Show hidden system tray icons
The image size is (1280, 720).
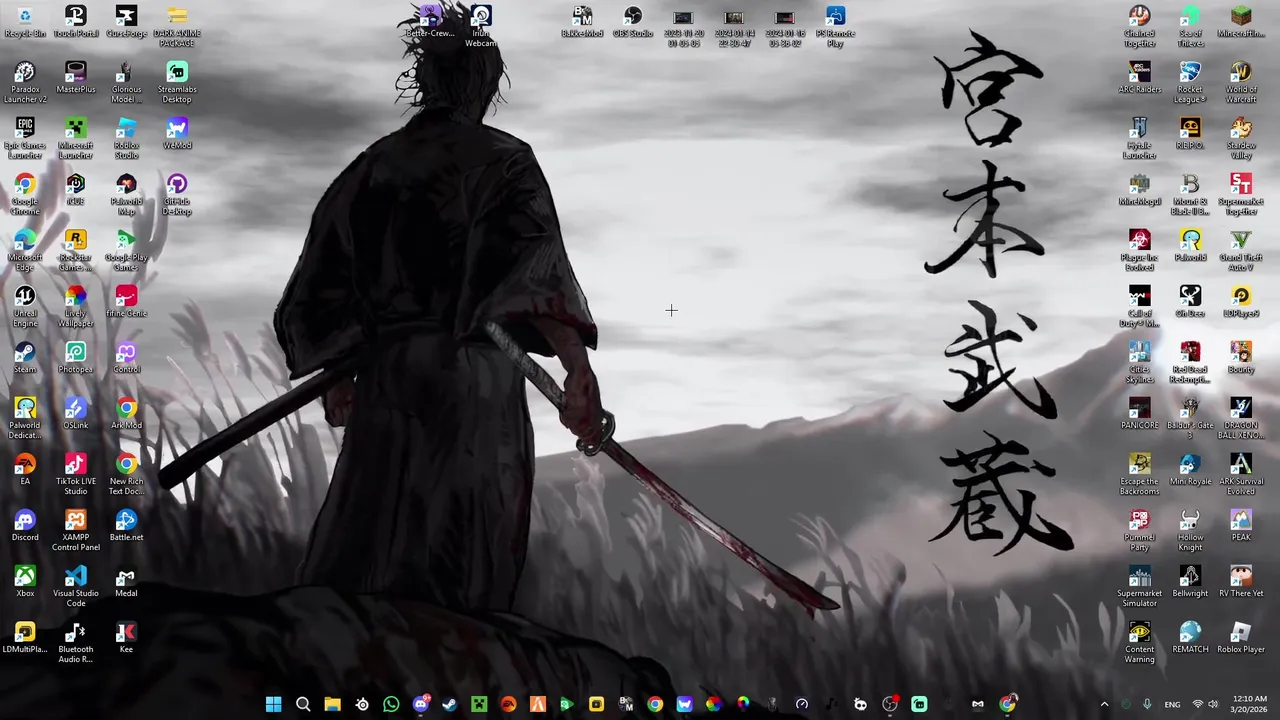click(1104, 704)
